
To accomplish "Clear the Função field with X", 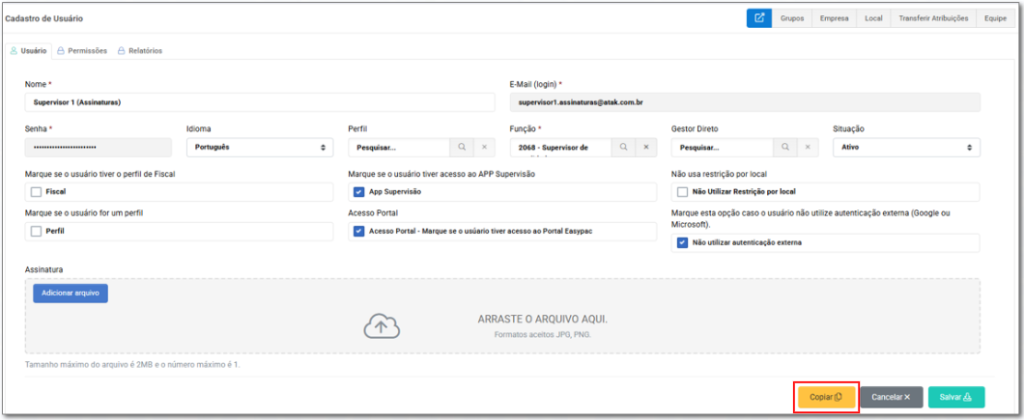I will [645, 148].
